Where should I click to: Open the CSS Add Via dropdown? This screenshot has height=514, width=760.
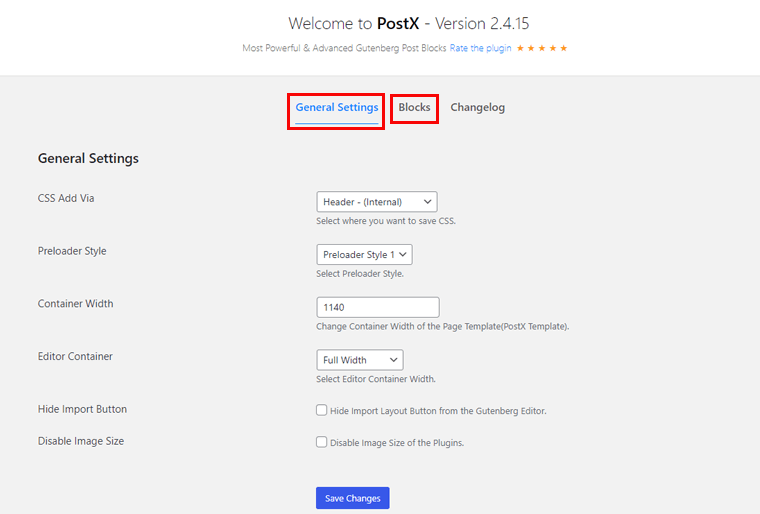click(376, 202)
